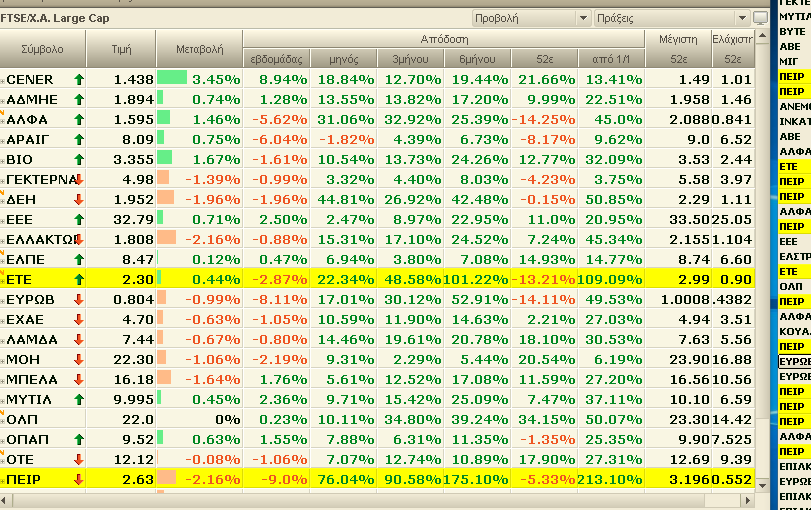Screen dimensions: 811x510
Task: Select the highlighted ΠΕΙΡ symbol
Action: tap(23, 479)
